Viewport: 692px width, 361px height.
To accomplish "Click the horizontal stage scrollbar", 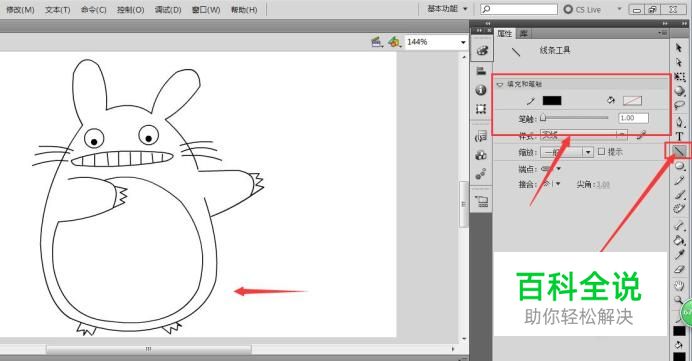I will pyautogui.click(x=149, y=349).
